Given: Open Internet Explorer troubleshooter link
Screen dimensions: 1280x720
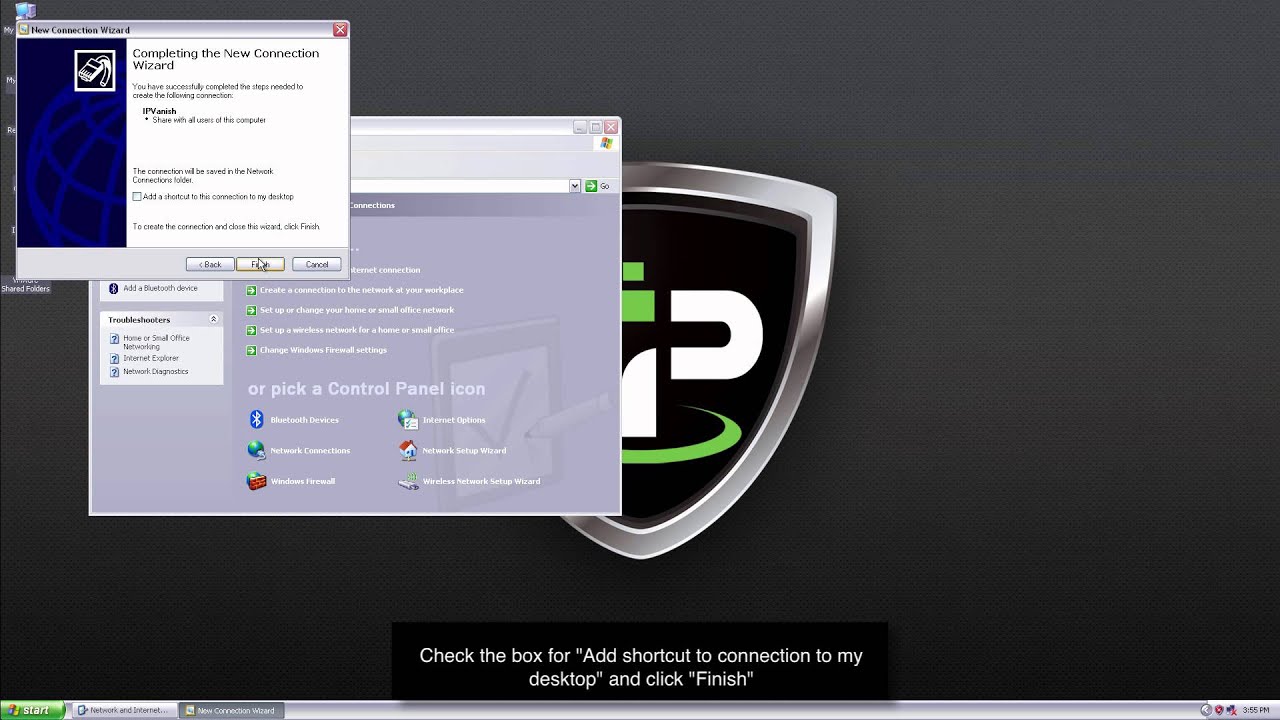Looking at the screenshot, I should (151, 358).
